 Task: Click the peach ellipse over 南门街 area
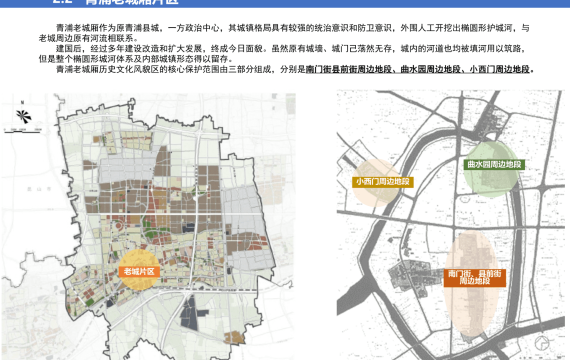pyautogui.click(x=472, y=284)
